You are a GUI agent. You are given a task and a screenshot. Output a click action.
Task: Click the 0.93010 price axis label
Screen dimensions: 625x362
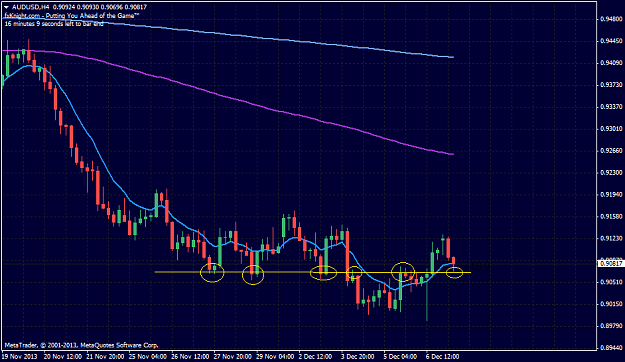(612, 128)
